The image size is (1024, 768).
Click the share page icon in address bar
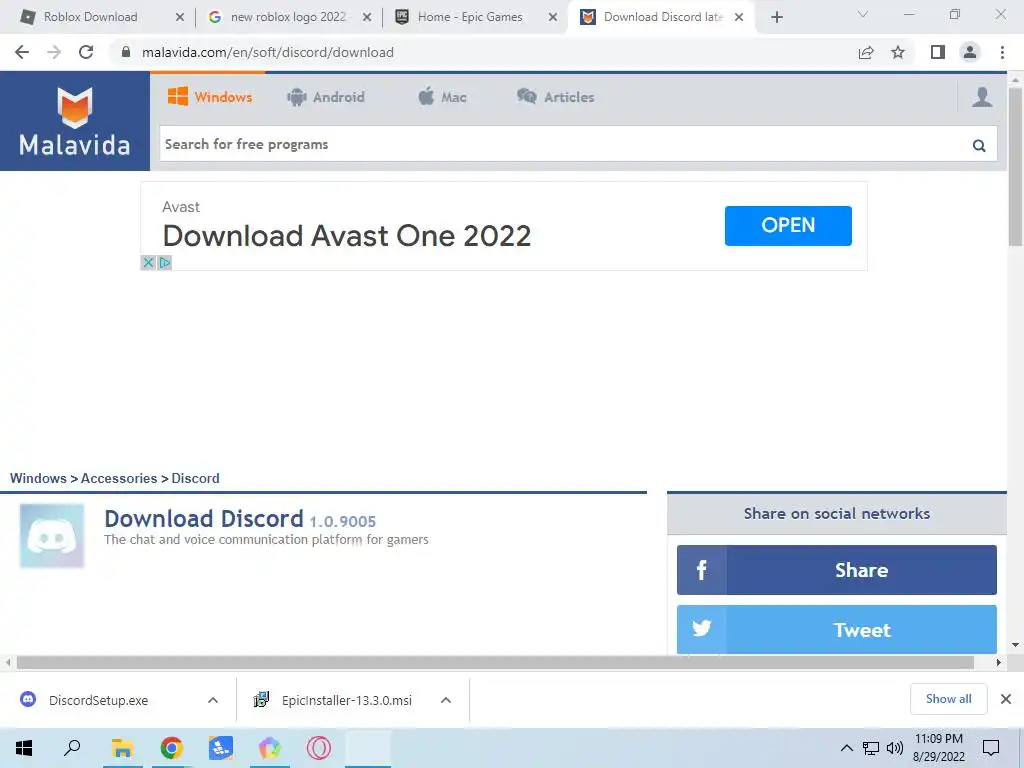click(865, 52)
